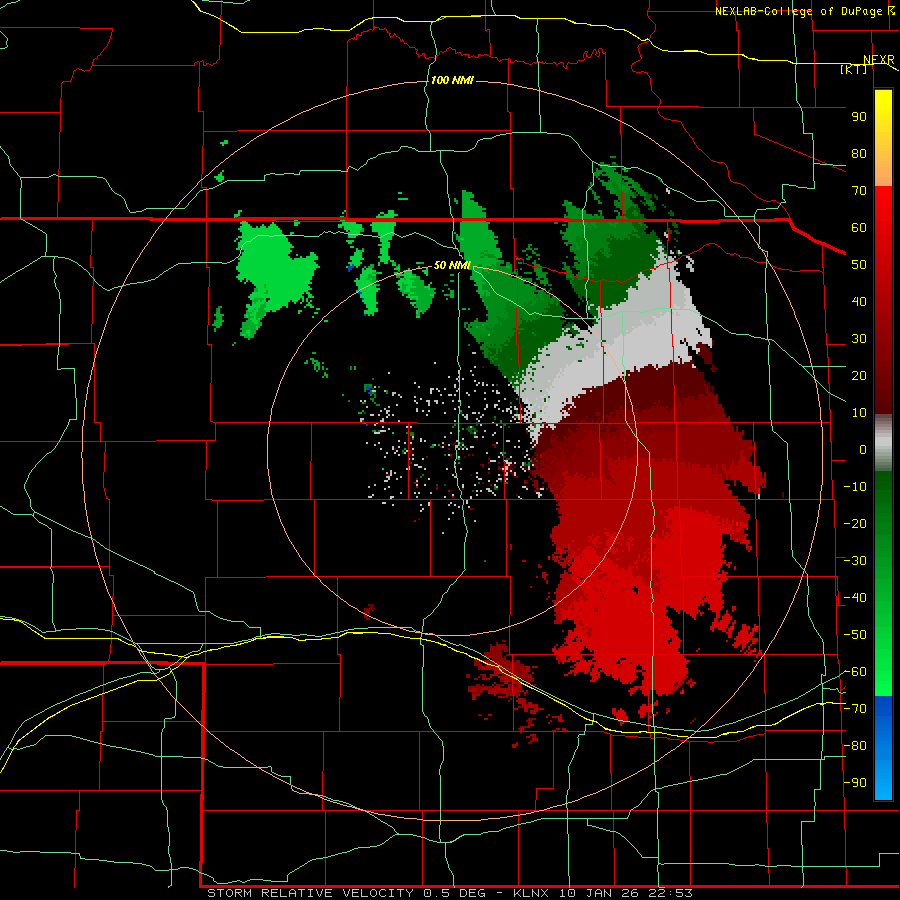The width and height of the screenshot is (900, 900).
Task: Select the "NEXLAB-College of DuPage" header text
Action: point(800,11)
